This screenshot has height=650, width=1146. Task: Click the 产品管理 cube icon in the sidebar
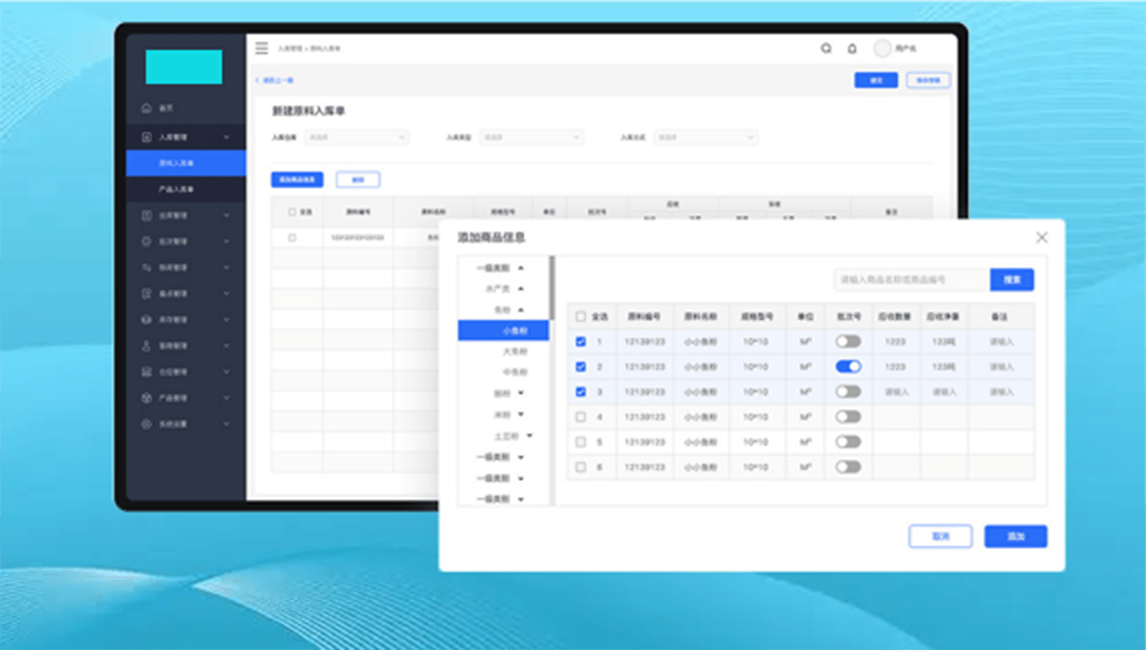tap(146, 398)
